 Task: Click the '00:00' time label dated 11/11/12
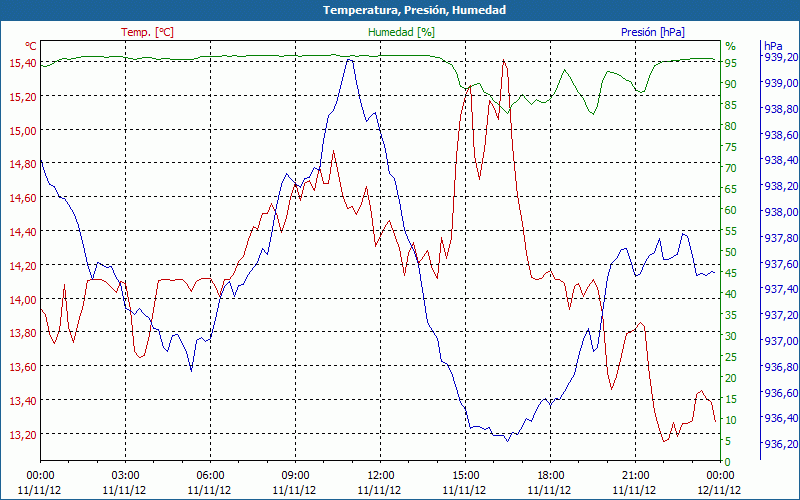(40, 476)
